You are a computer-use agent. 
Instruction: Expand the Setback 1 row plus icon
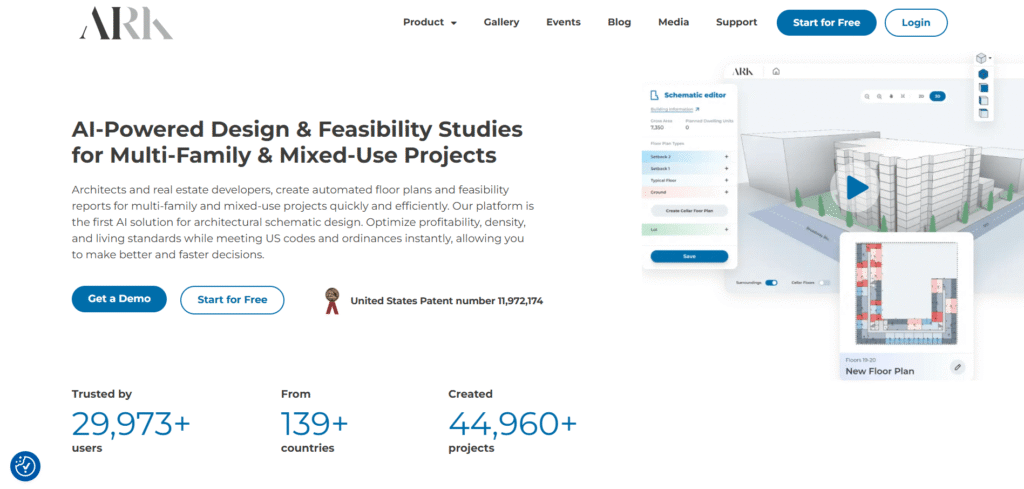tap(726, 168)
